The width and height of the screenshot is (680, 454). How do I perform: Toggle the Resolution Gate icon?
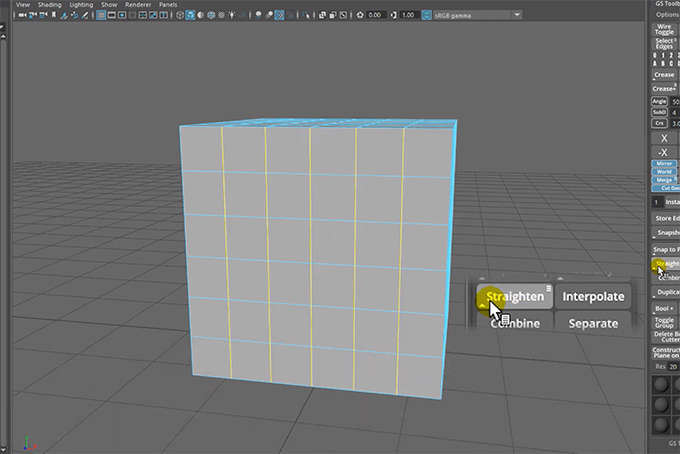pyautogui.click(x=122, y=15)
